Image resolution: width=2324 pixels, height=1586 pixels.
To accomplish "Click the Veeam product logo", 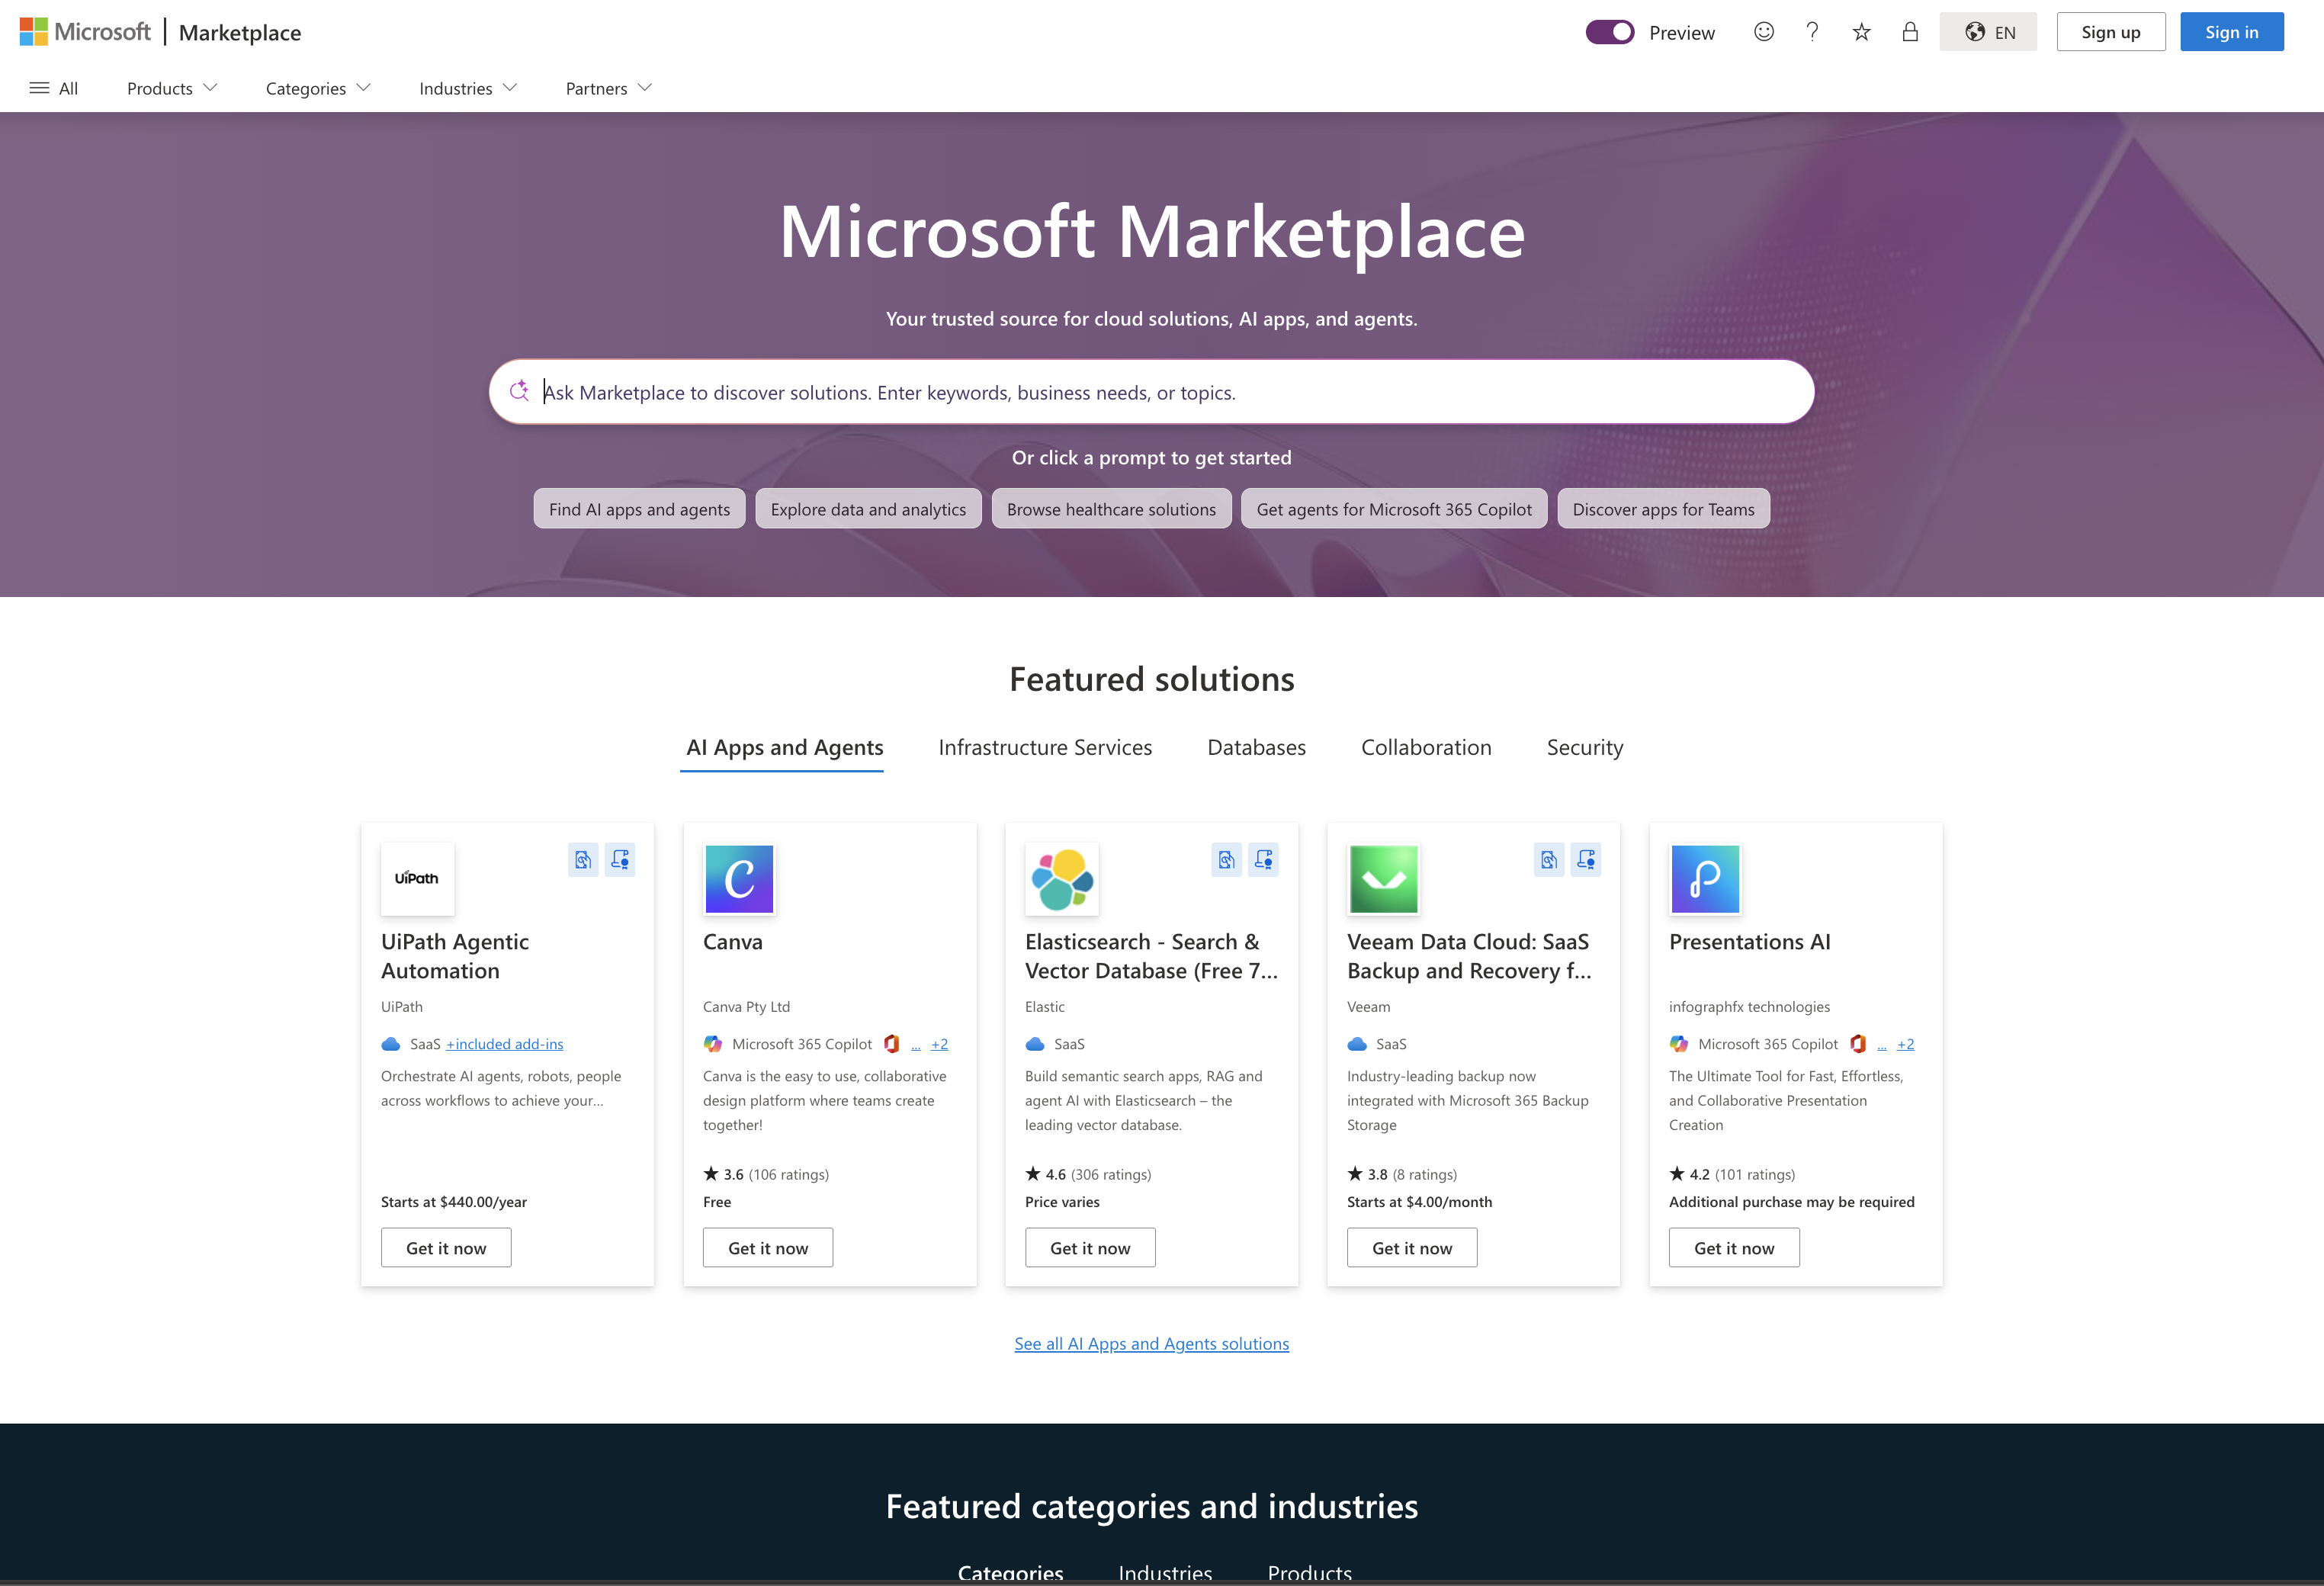I will [x=1383, y=879].
